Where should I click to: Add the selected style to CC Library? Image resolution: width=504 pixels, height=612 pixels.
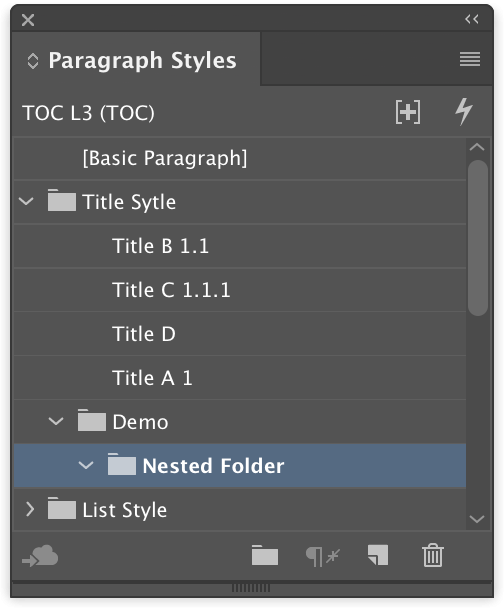(x=40, y=555)
